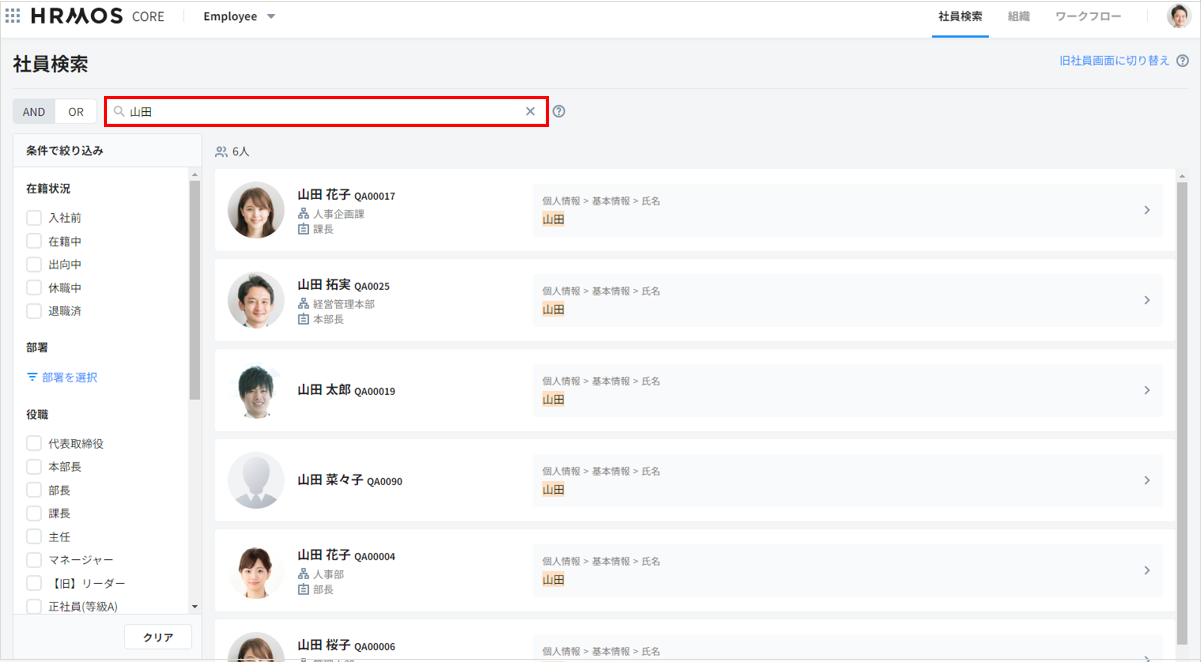Check the 在籍中 checkbox

34,241
